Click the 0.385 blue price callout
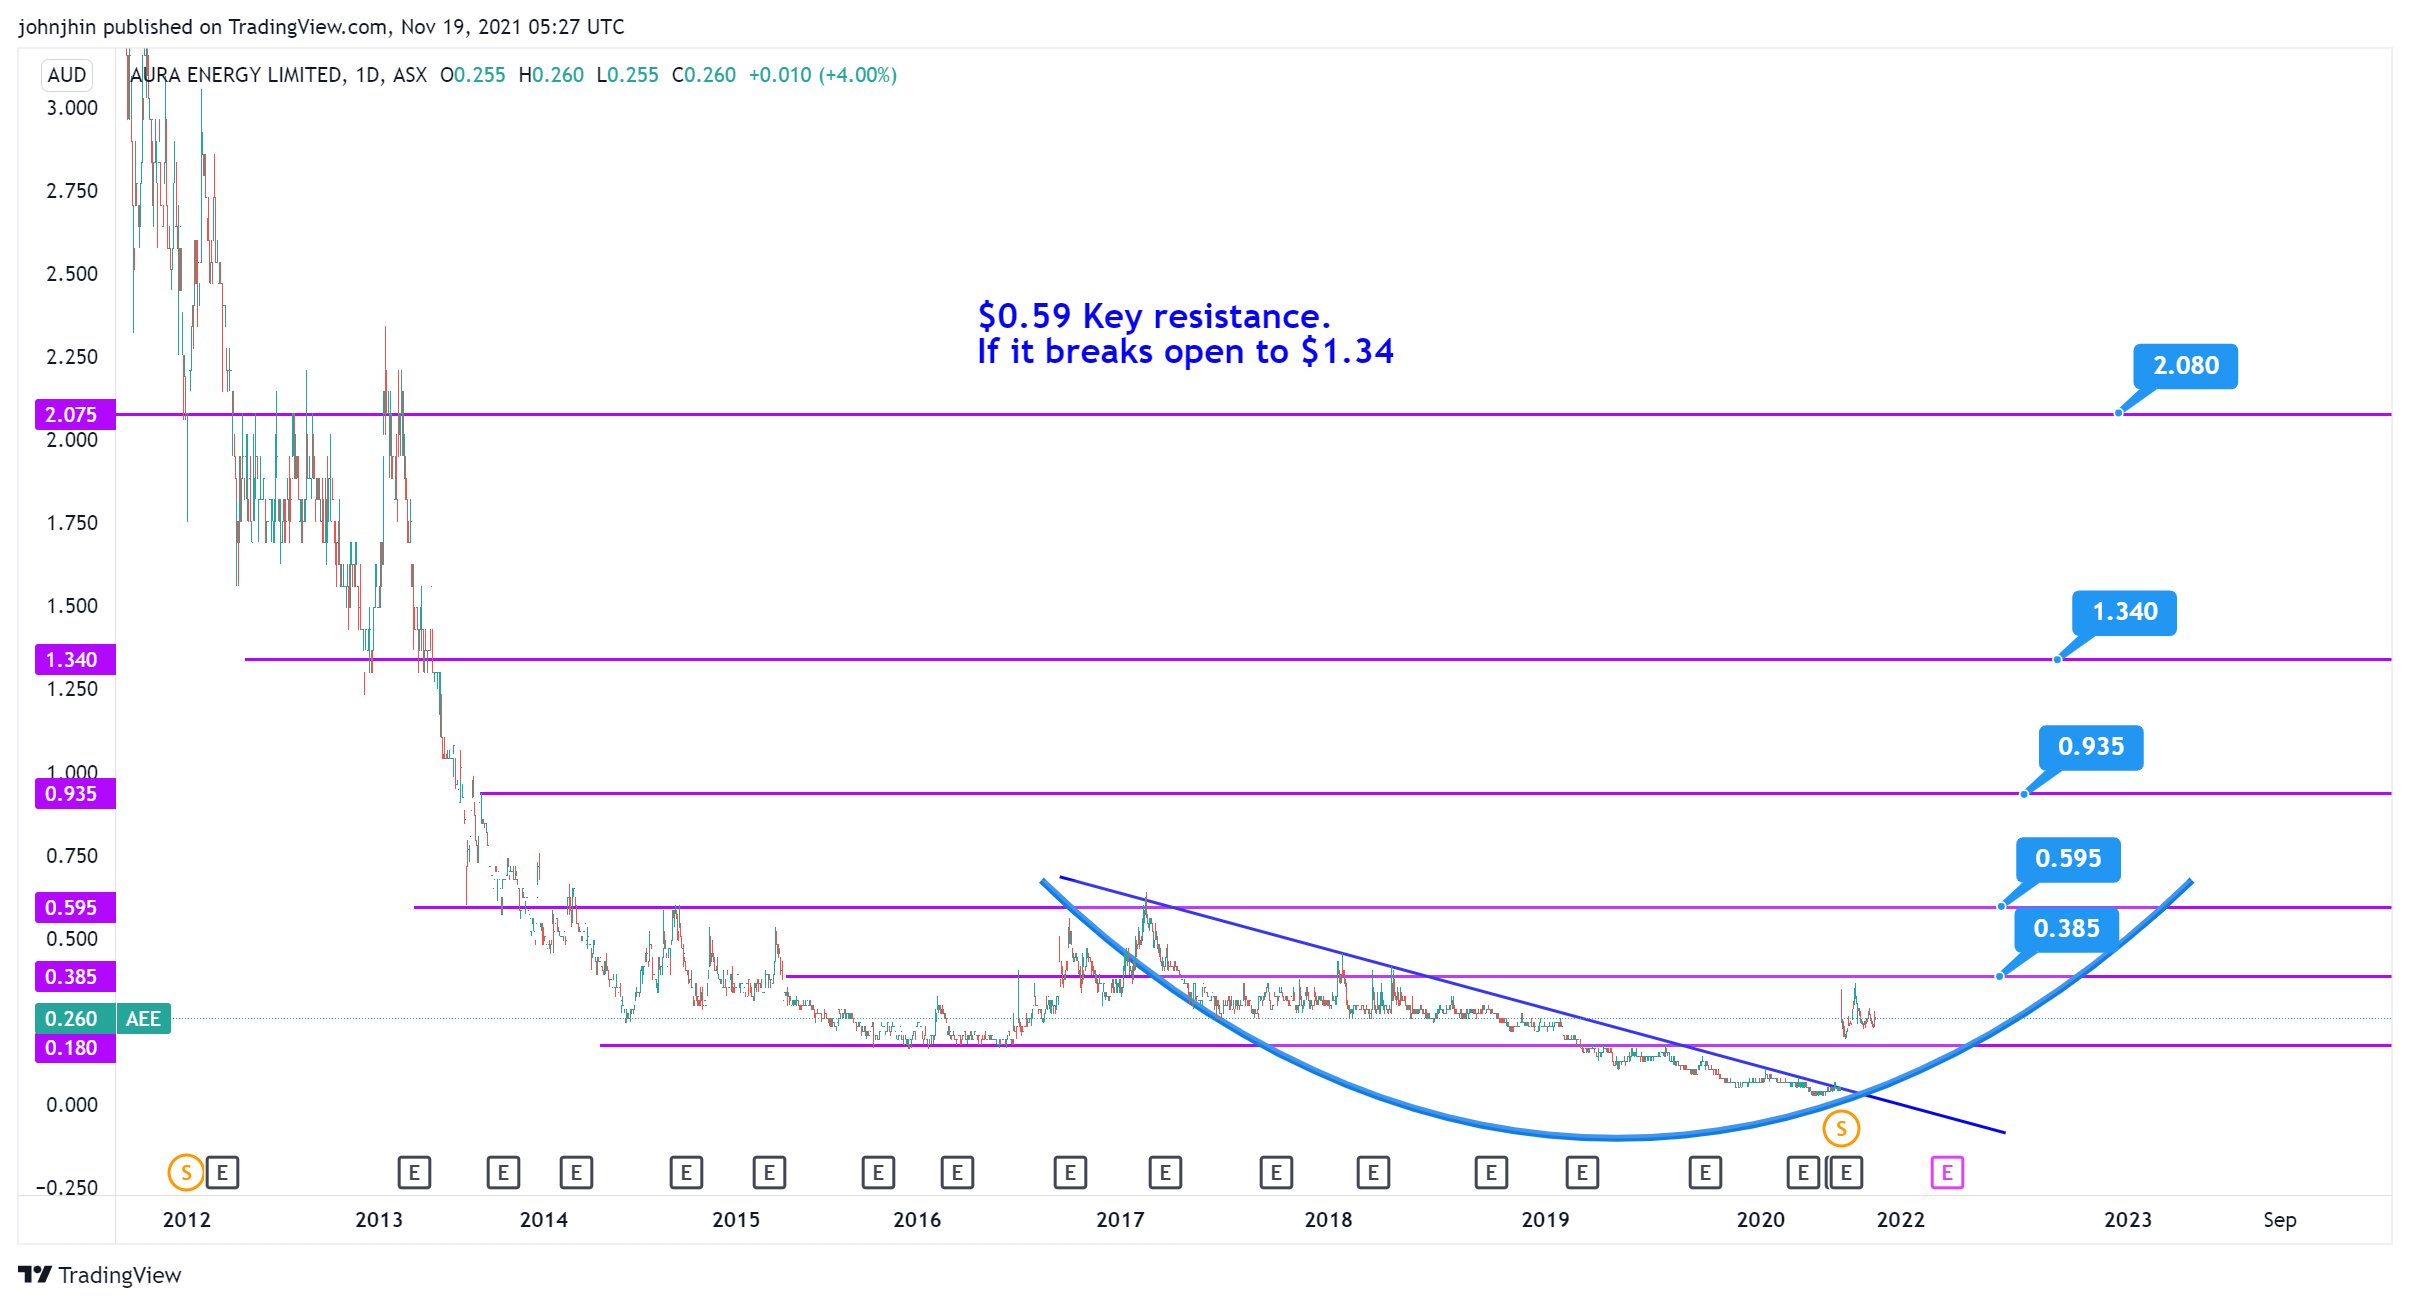 pyautogui.click(x=2066, y=929)
